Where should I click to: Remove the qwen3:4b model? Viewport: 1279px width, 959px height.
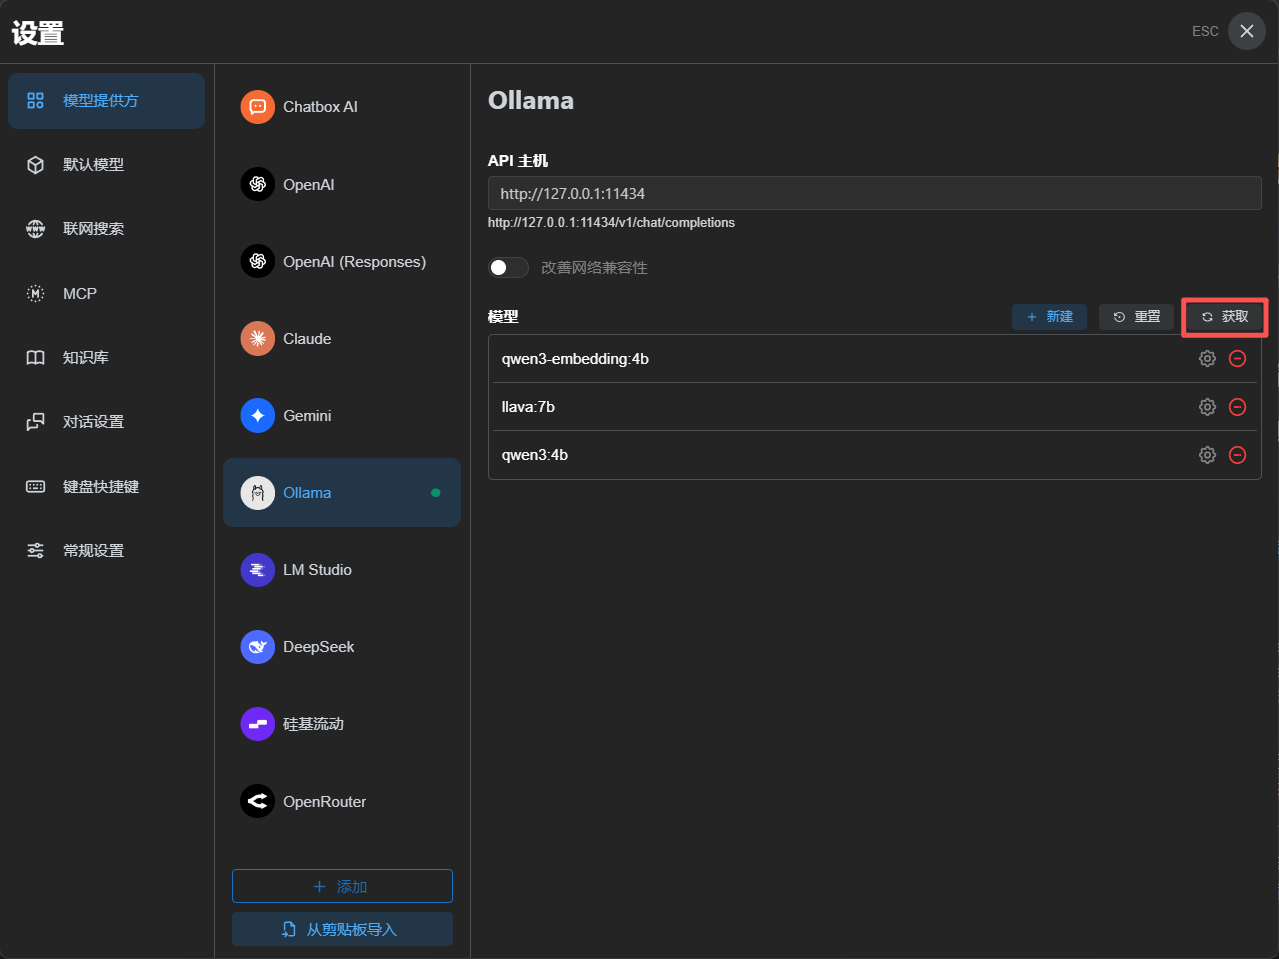point(1237,455)
